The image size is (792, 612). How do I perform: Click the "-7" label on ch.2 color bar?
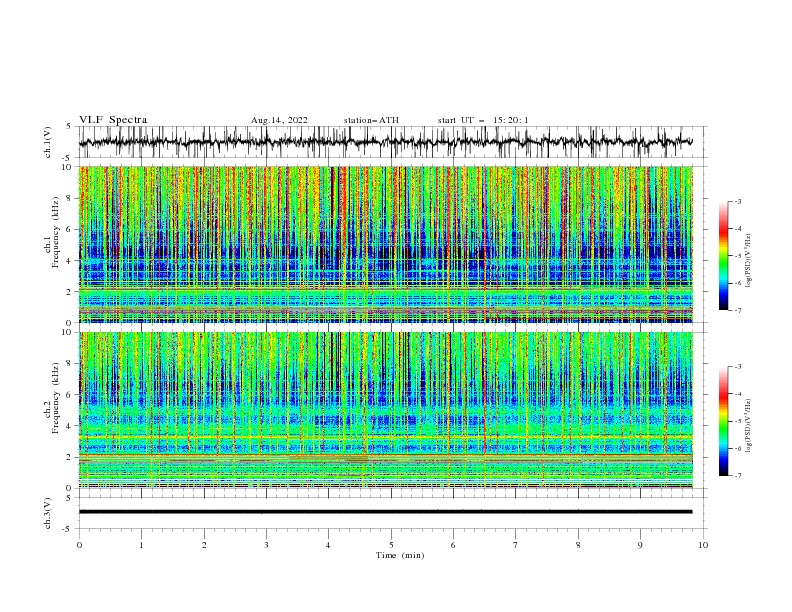point(738,476)
